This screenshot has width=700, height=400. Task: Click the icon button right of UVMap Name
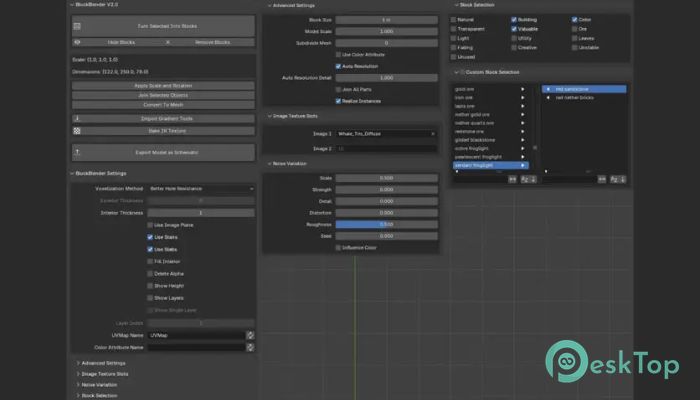(x=250, y=335)
